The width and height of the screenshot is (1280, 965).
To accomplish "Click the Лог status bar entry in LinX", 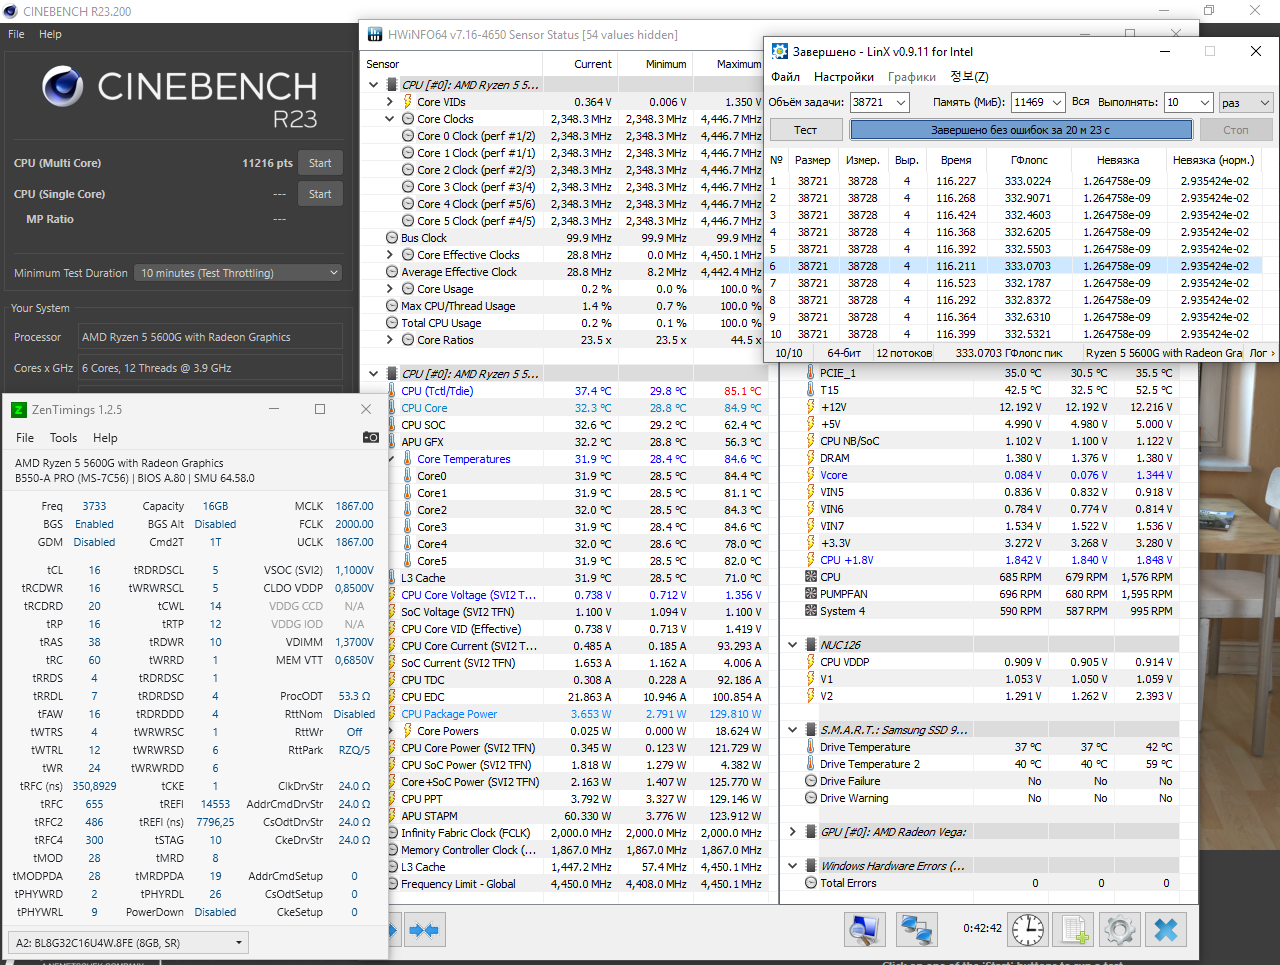I will (x=1258, y=353).
